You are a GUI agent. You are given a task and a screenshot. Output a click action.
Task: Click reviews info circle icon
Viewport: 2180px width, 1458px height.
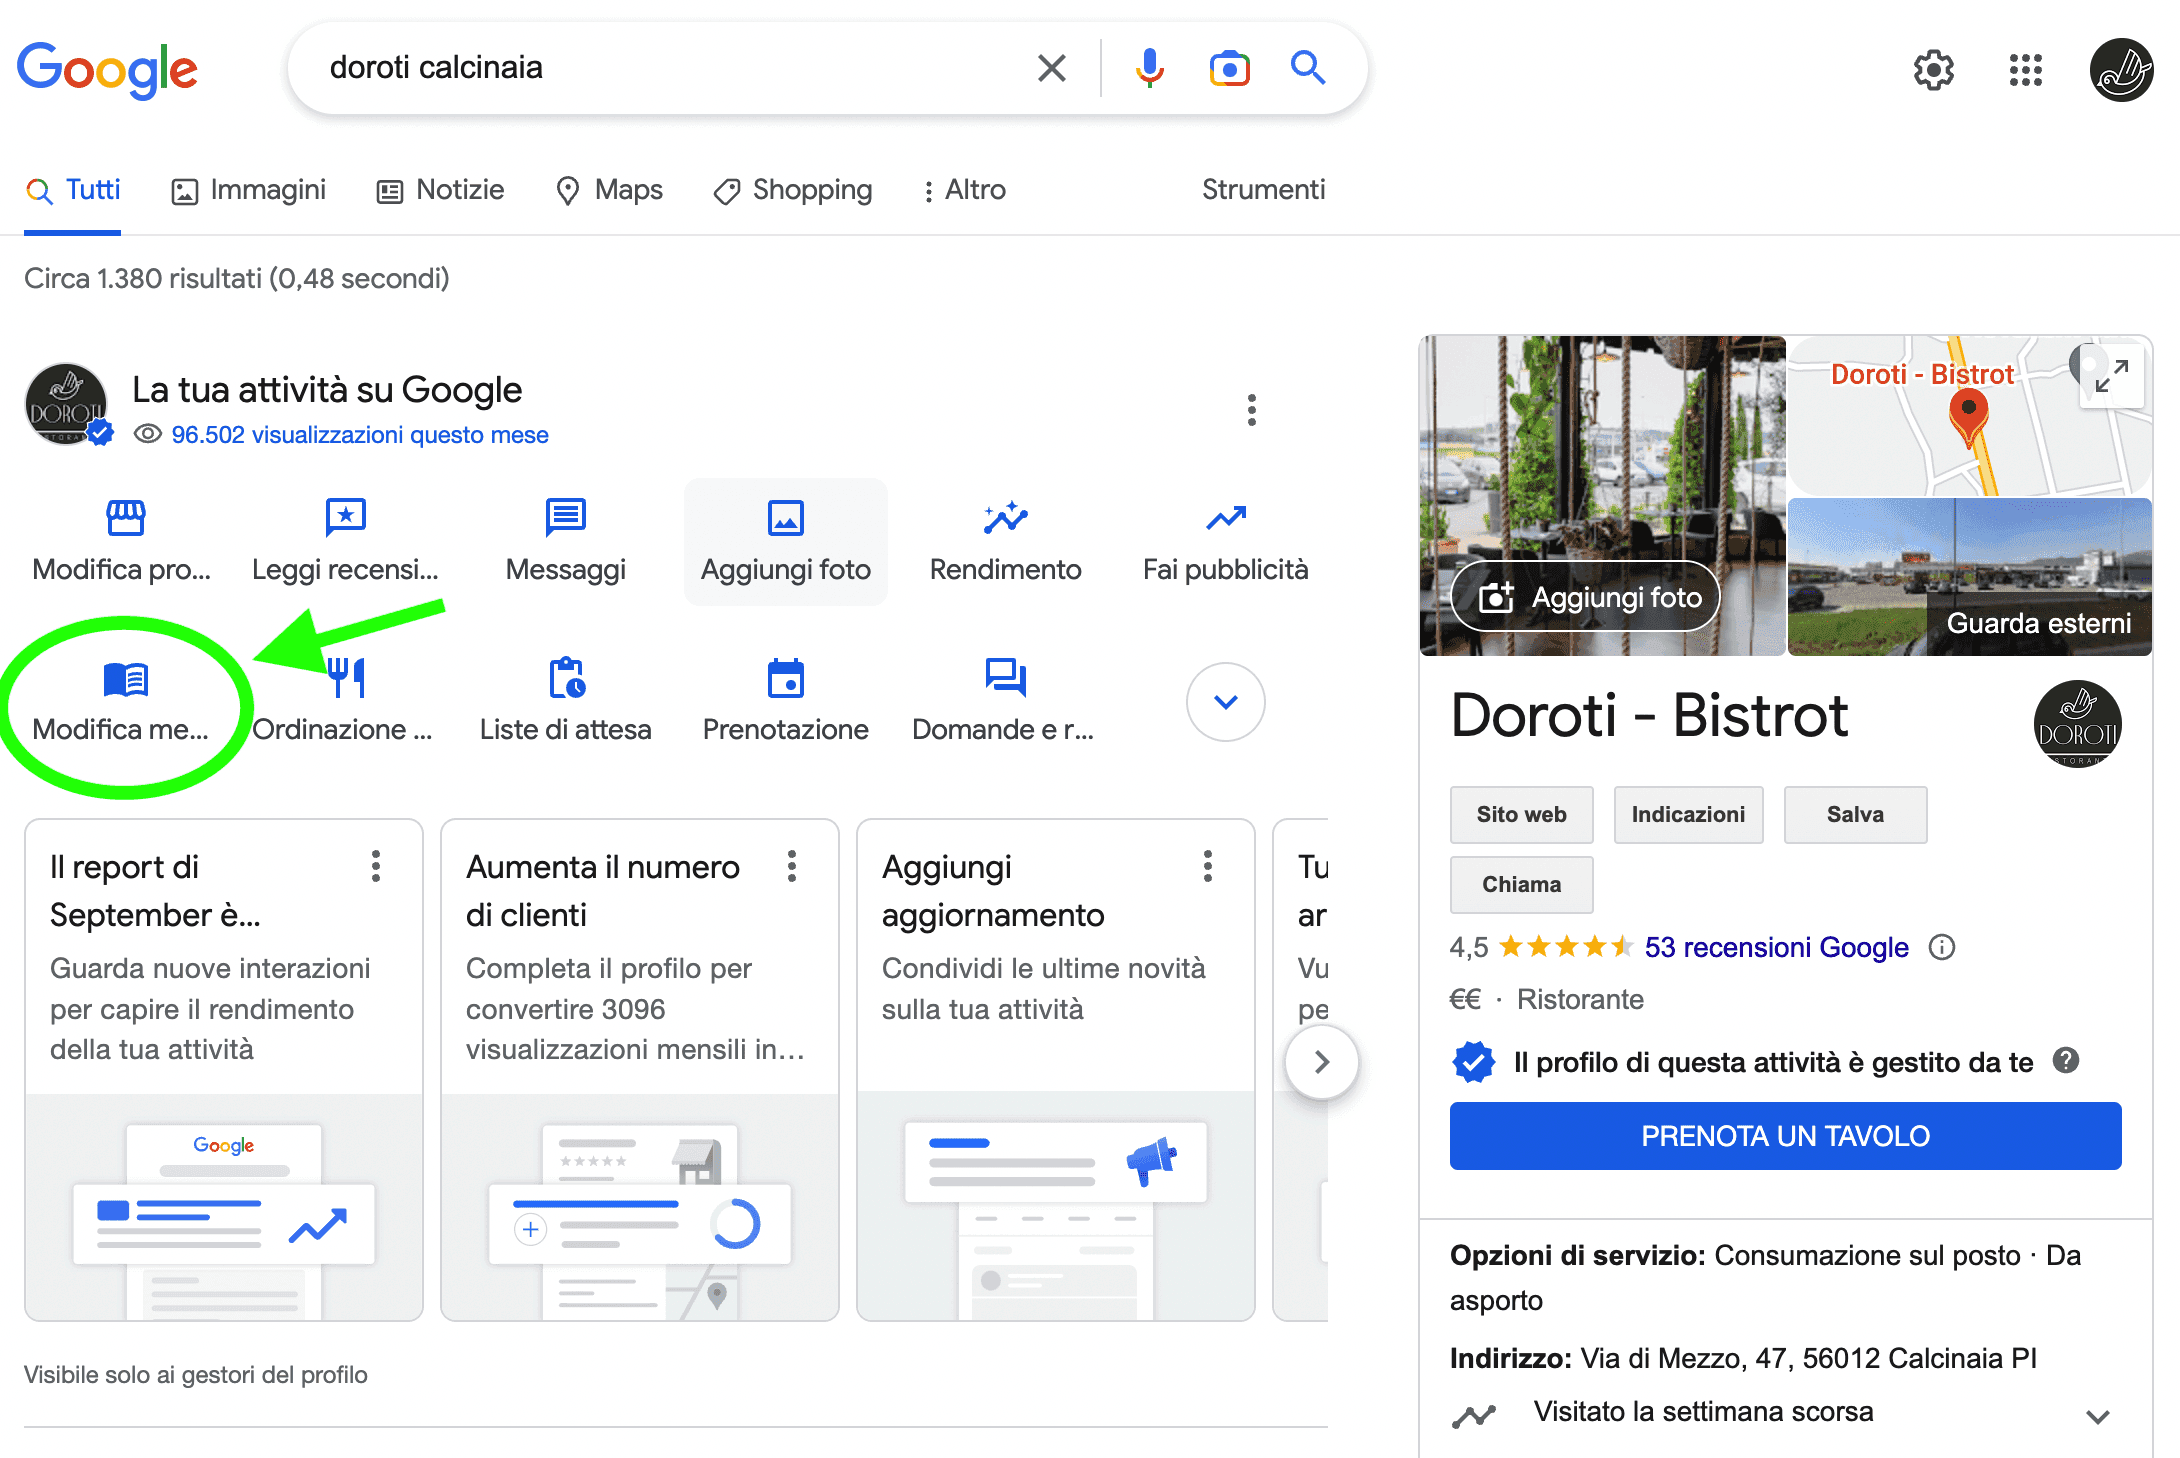pos(1942,947)
